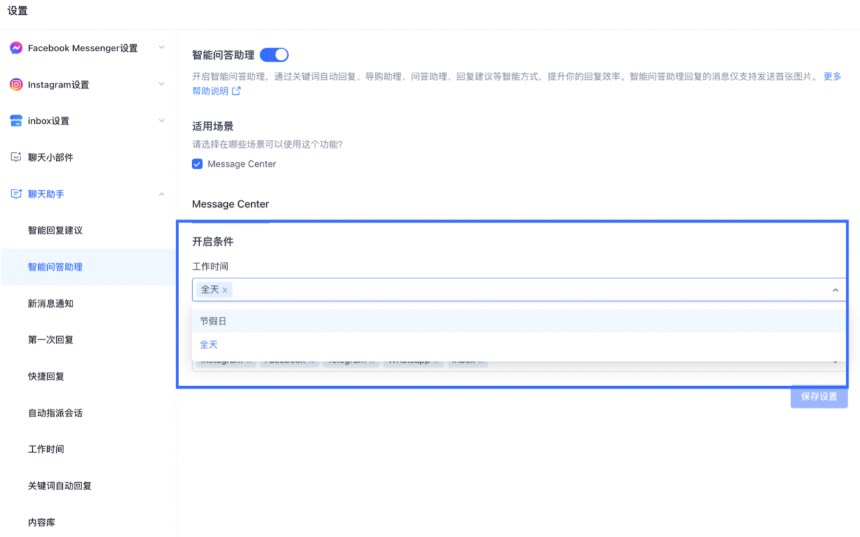The height and width of the screenshot is (537, 860).
Task: Expand the Instagram设置 chevron
Action: click(x=162, y=85)
